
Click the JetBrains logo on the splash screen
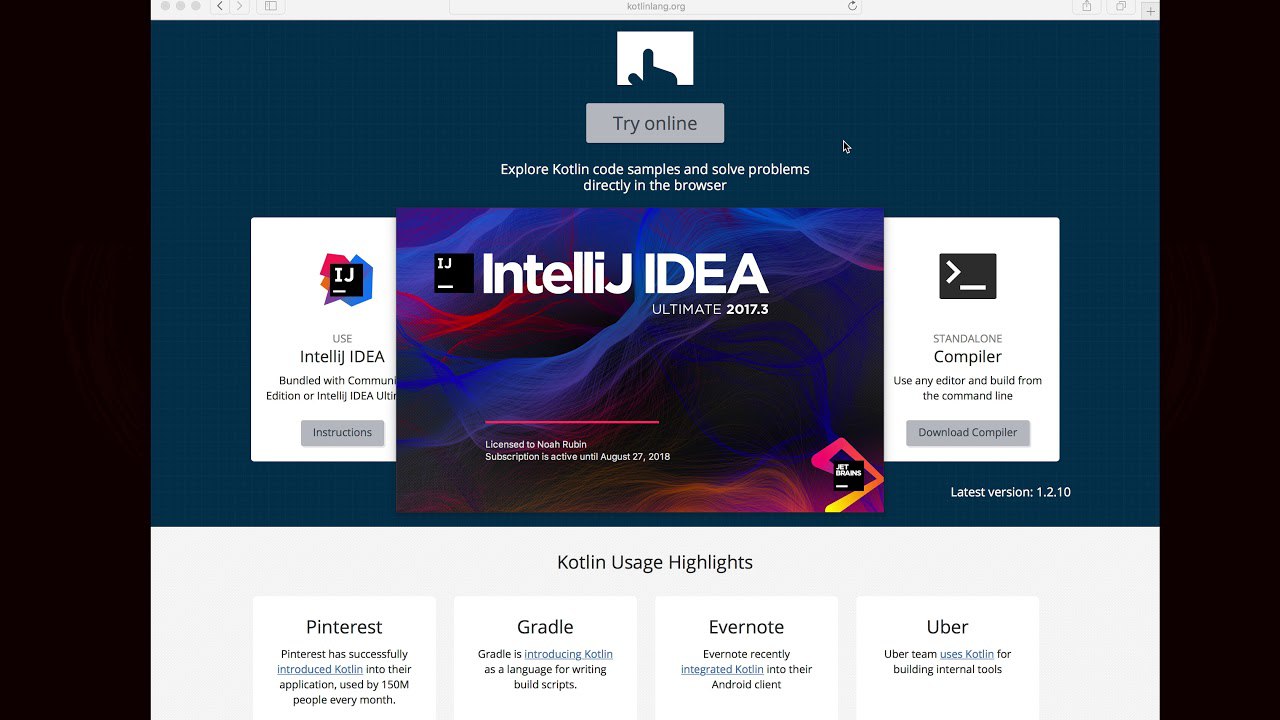(x=847, y=475)
